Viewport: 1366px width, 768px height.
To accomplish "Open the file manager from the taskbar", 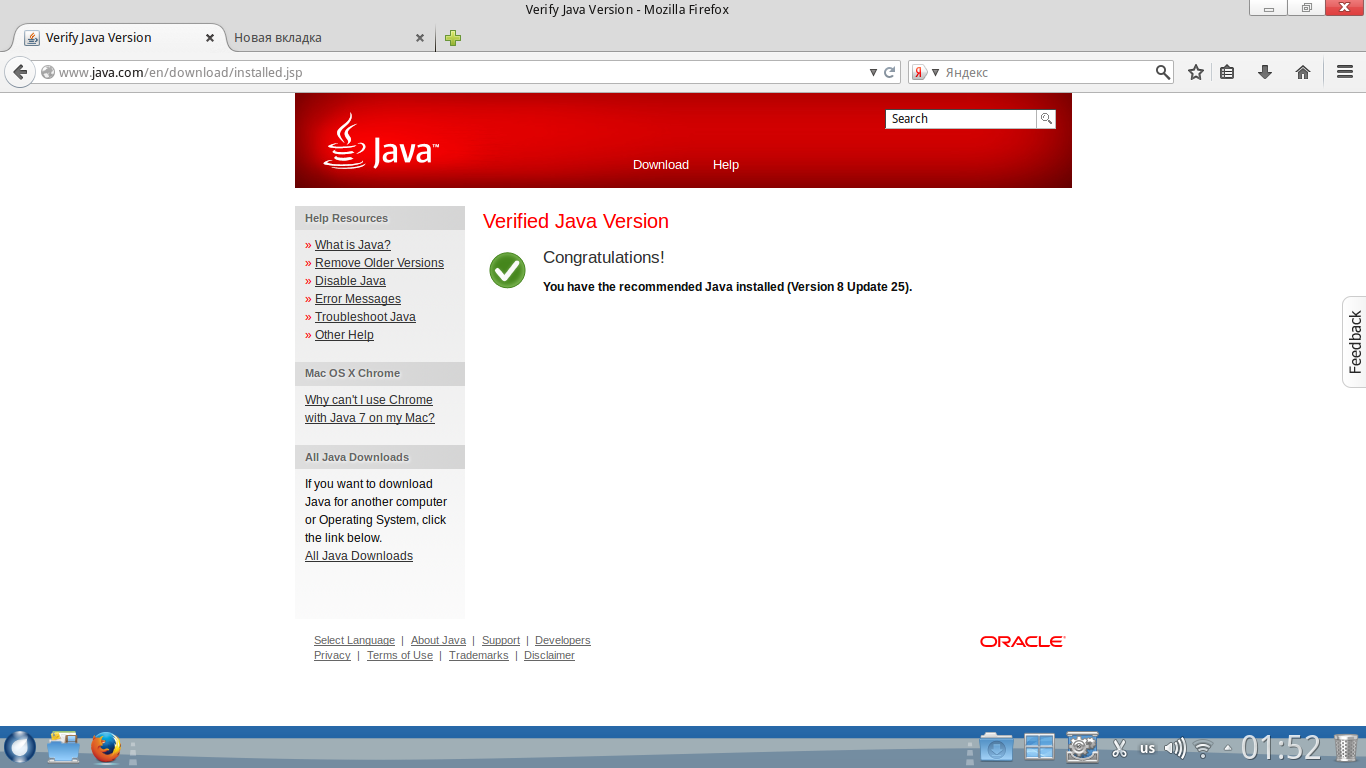I will [63, 747].
